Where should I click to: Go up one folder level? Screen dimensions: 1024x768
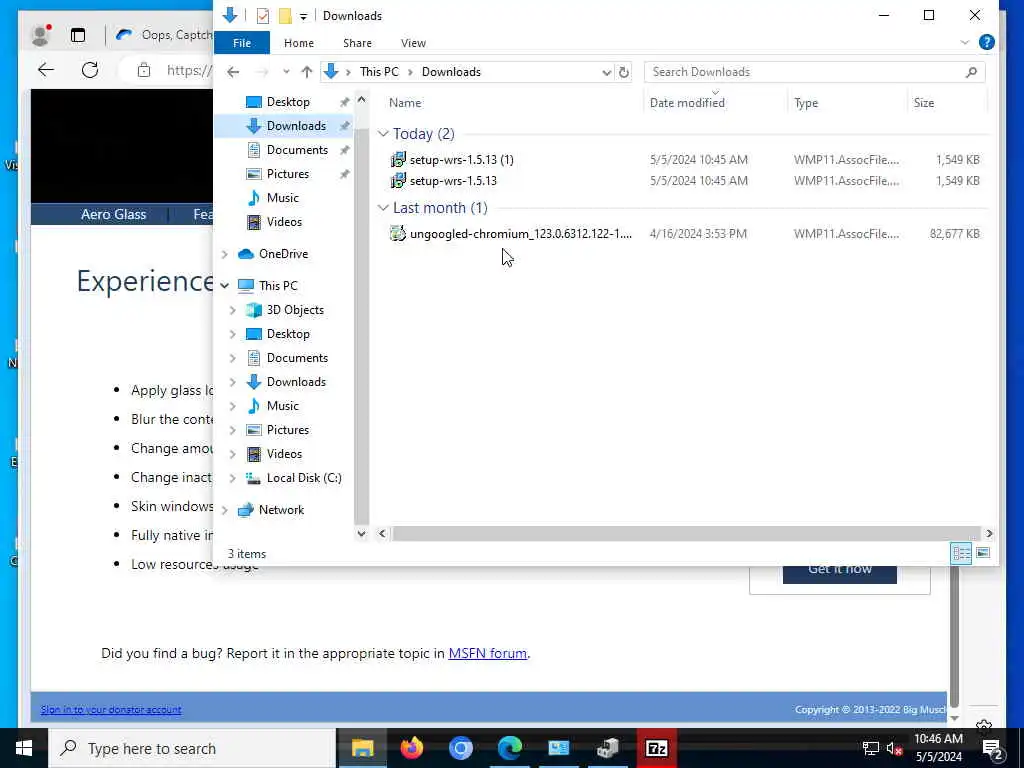(306, 72)
